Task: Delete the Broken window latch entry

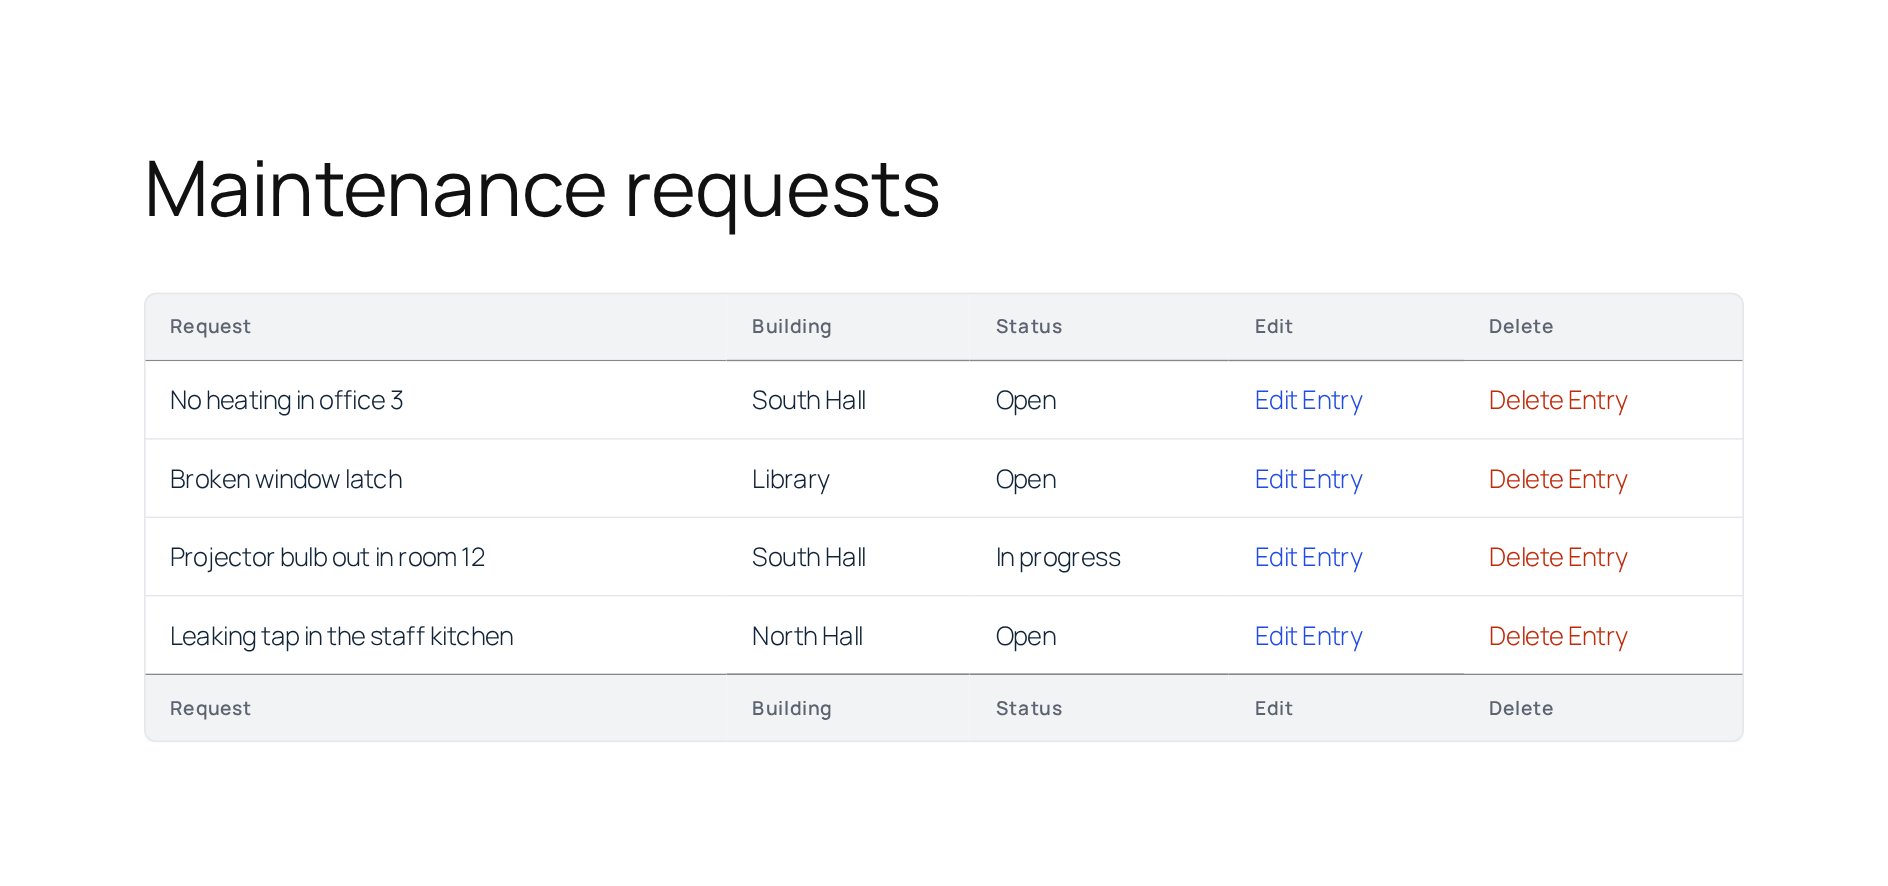Action: pyautogui.click(x=1558, y=479)
